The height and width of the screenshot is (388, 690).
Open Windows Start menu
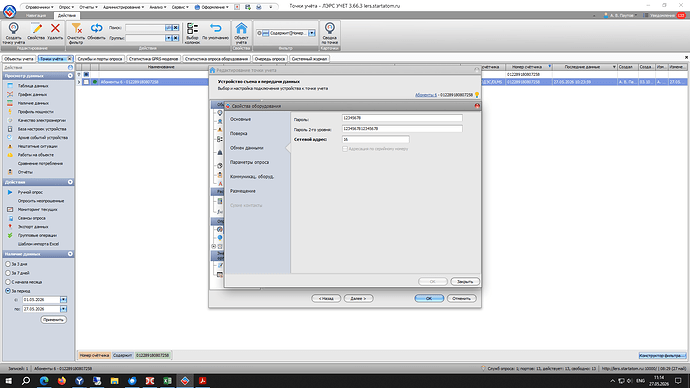coord(8,381)
